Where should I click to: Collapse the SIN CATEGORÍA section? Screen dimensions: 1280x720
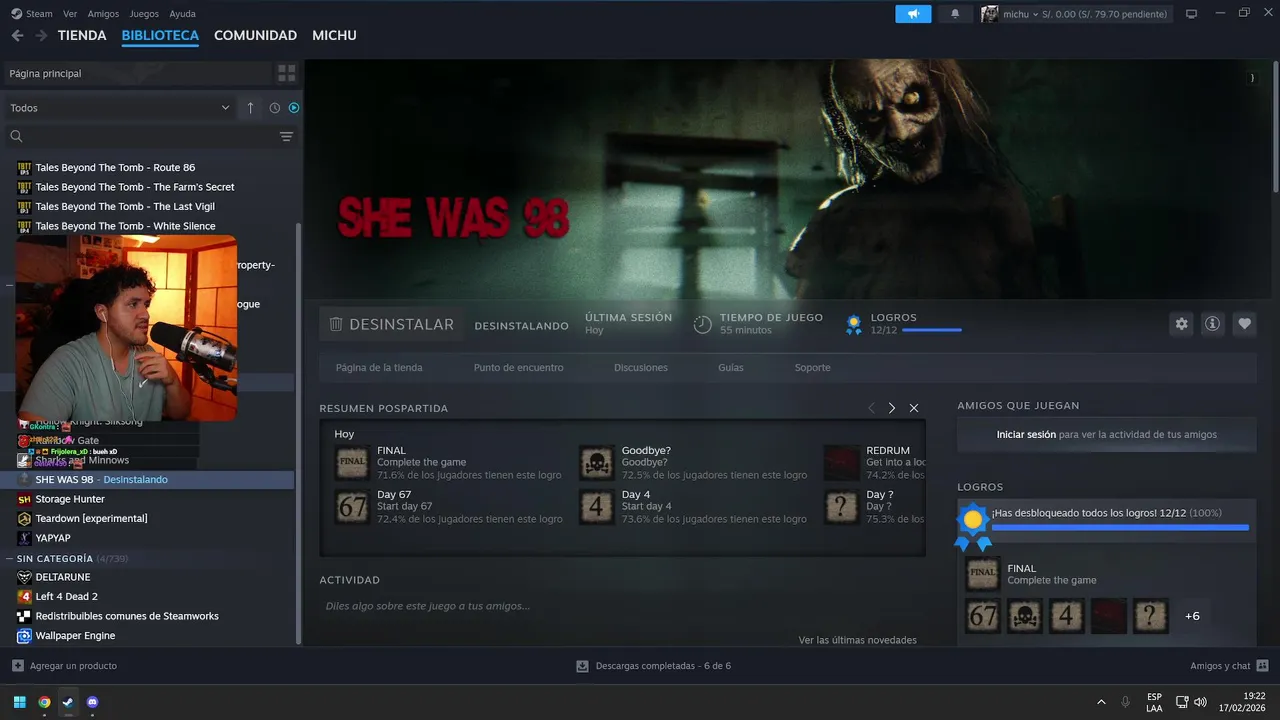[x=10, y=558]
